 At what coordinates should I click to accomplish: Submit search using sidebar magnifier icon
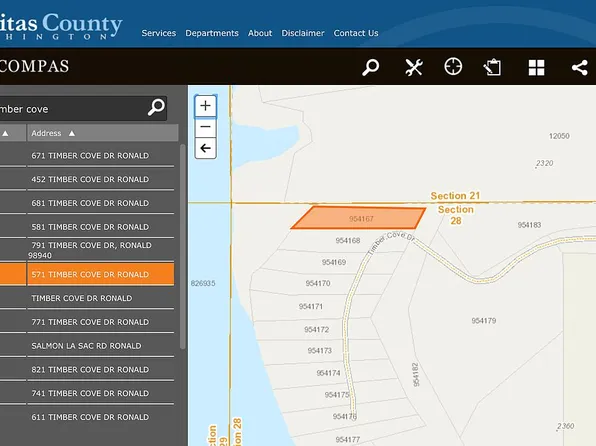coord(156,108)
